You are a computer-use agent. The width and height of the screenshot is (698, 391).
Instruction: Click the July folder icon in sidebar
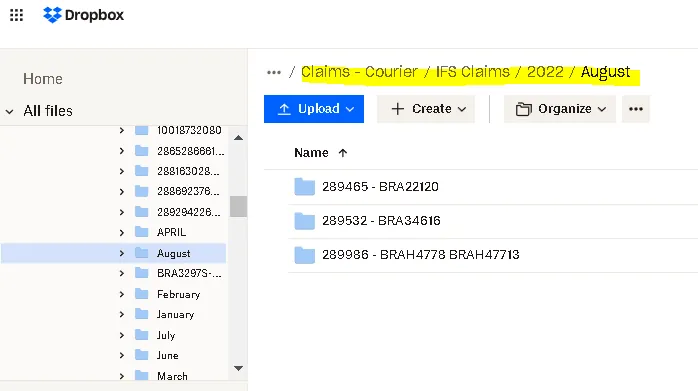(142, 334)
